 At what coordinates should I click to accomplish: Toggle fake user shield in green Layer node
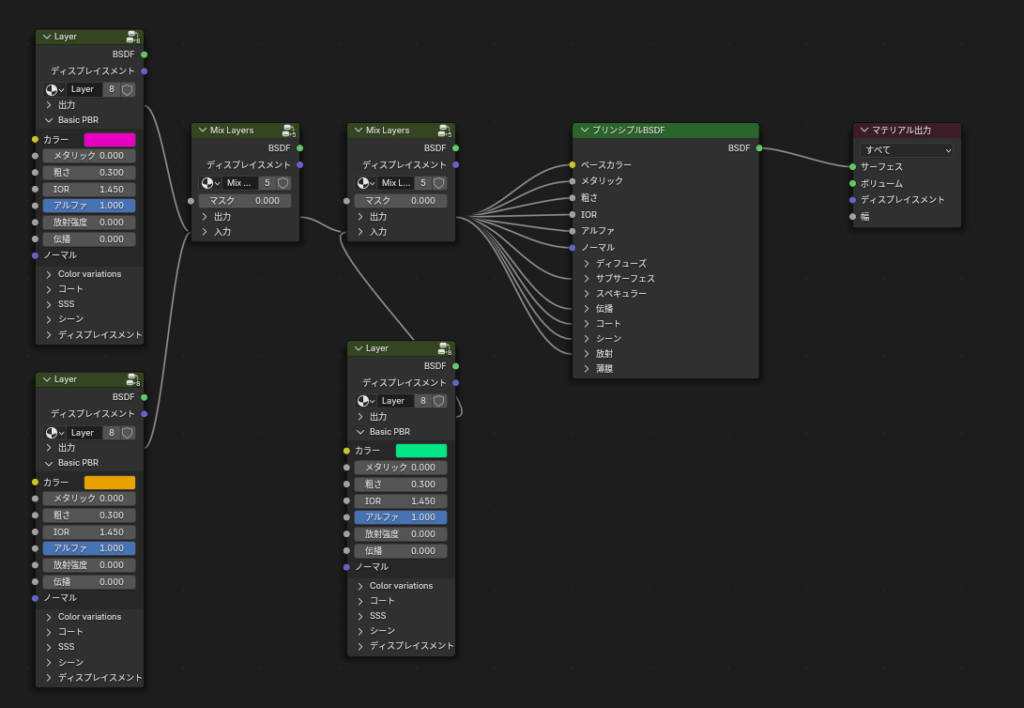[440, 401]
